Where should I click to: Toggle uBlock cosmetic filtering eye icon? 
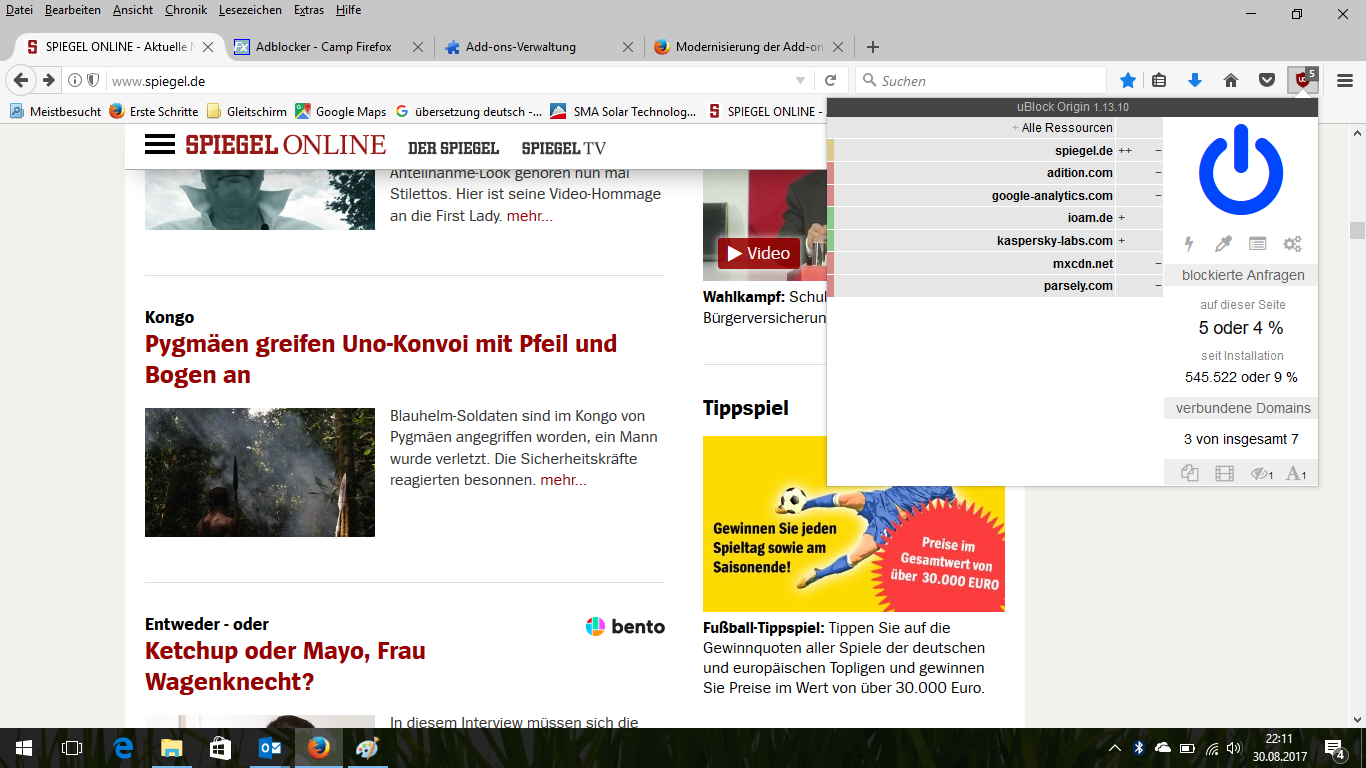coord(1261,473)
